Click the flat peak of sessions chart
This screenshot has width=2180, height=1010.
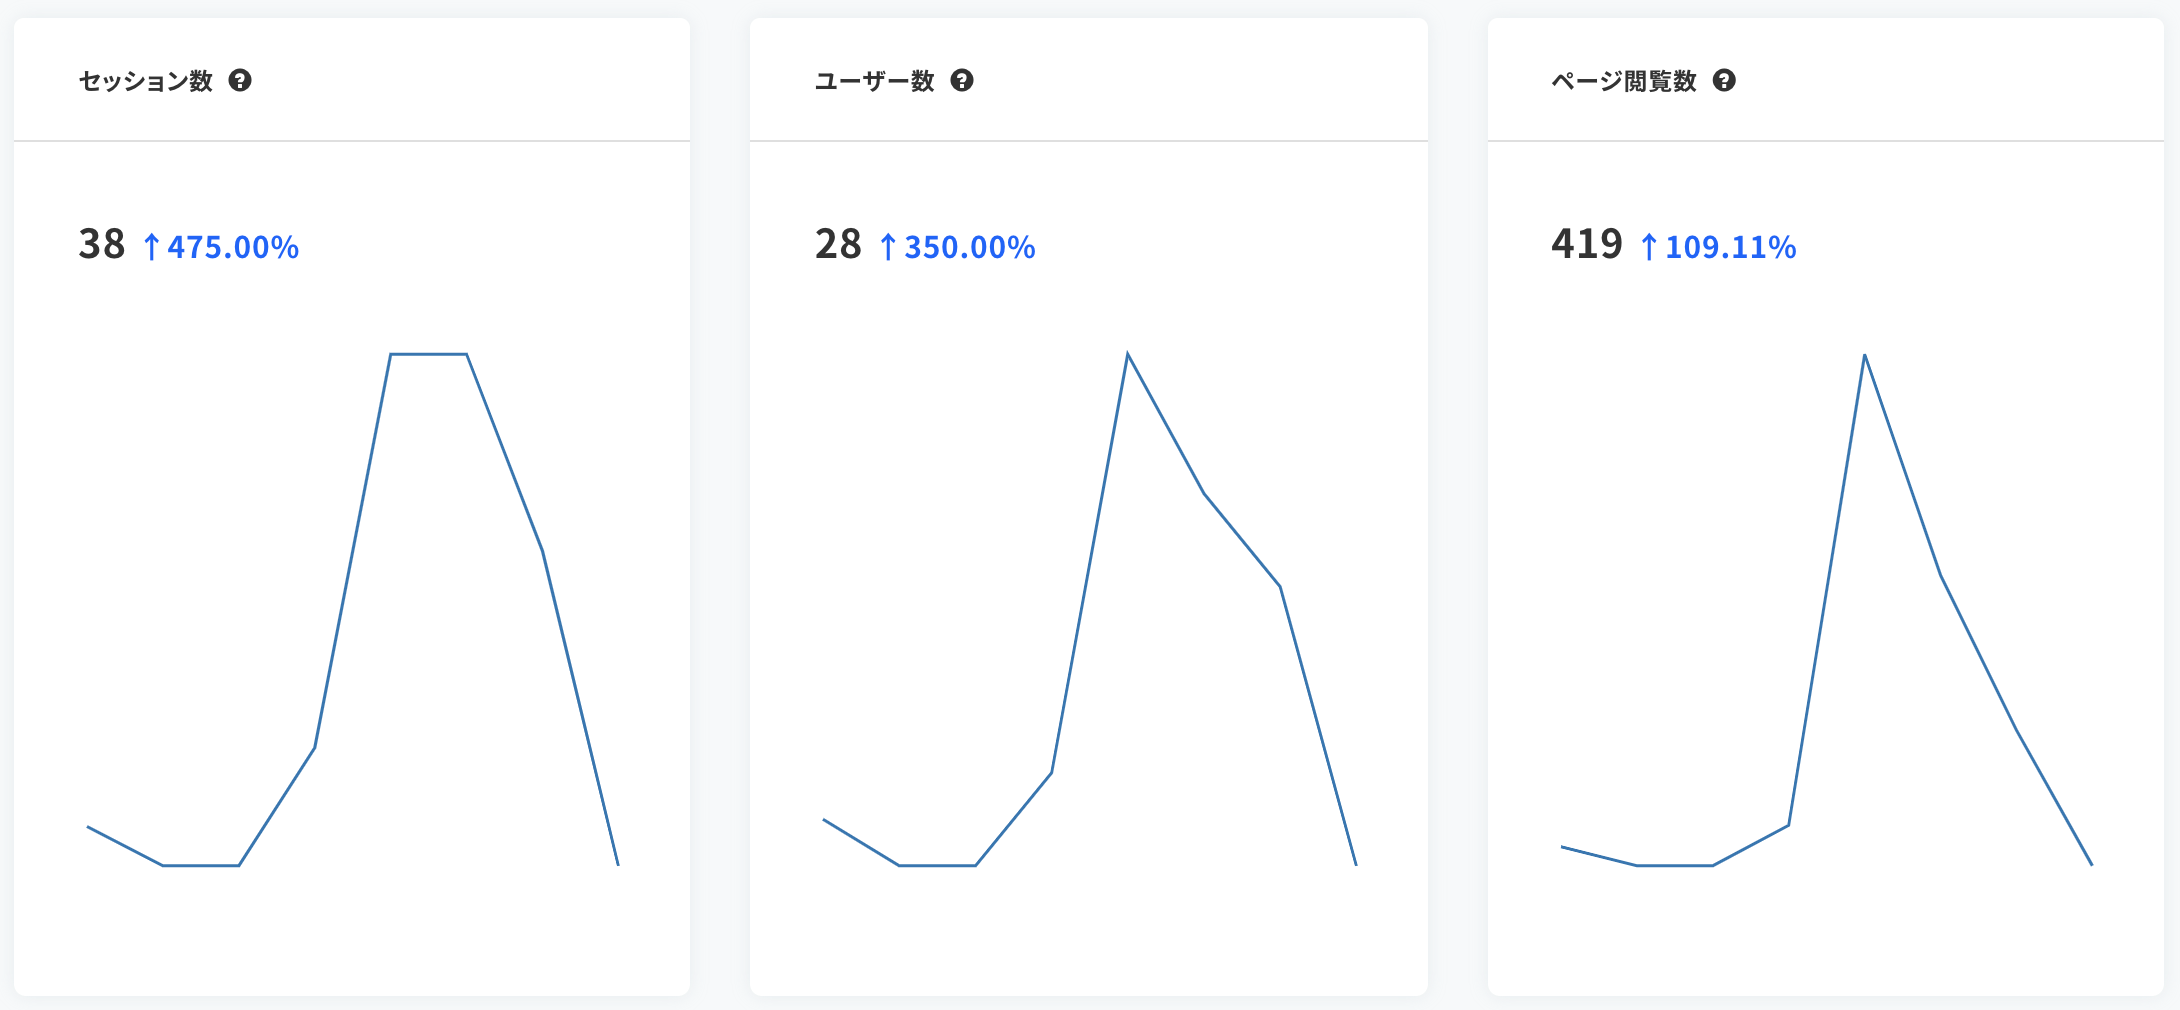pos(429,354)
